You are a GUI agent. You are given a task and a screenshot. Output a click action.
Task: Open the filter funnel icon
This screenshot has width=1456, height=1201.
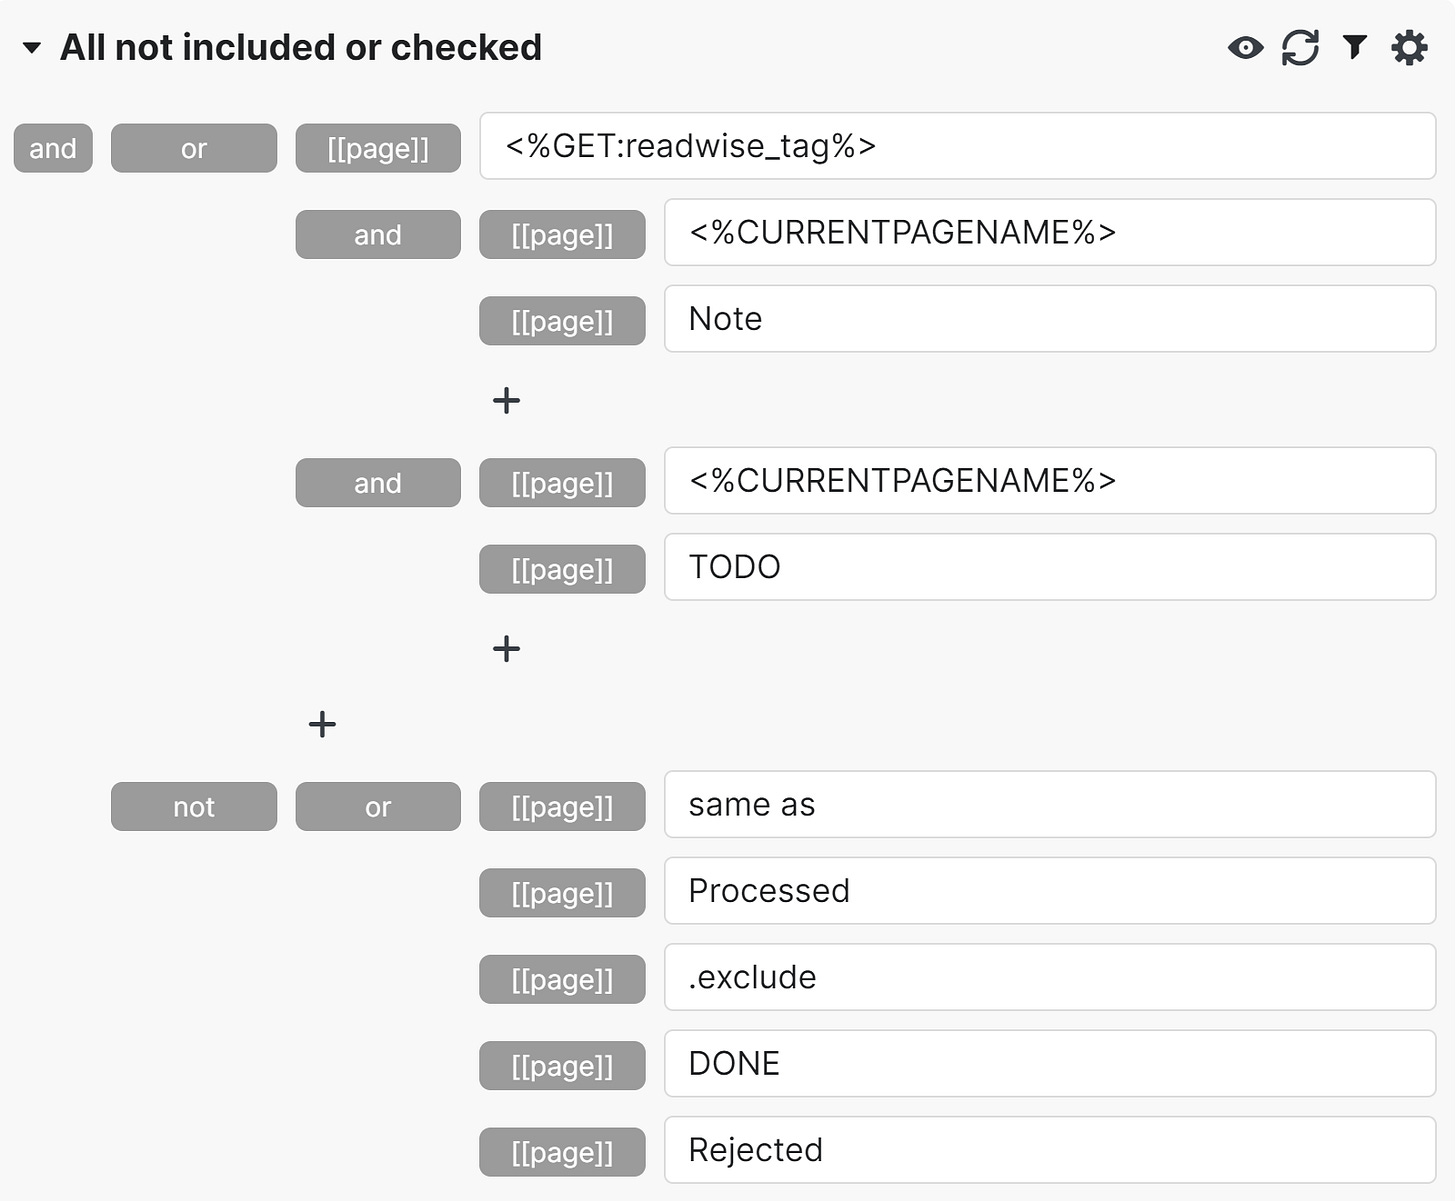(x=1354, y=46)
